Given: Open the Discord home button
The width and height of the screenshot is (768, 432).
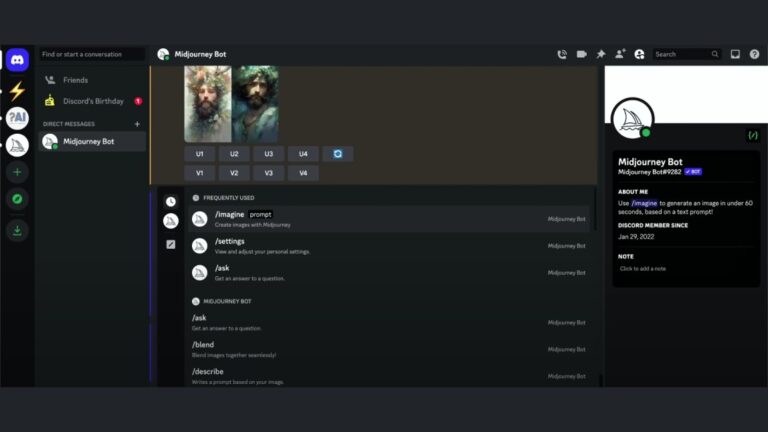Looking at the screenshot, I should (x=17, y=60).
